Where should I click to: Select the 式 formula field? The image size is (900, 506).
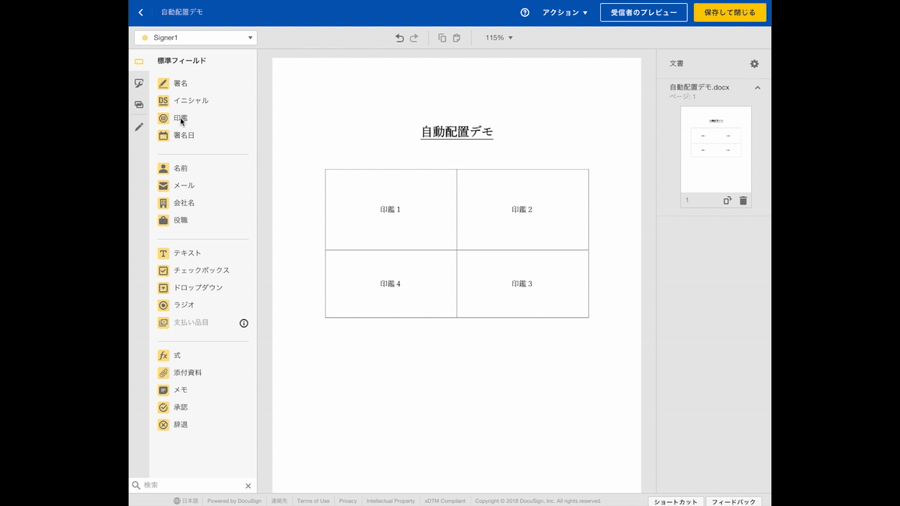coord(170,355)
